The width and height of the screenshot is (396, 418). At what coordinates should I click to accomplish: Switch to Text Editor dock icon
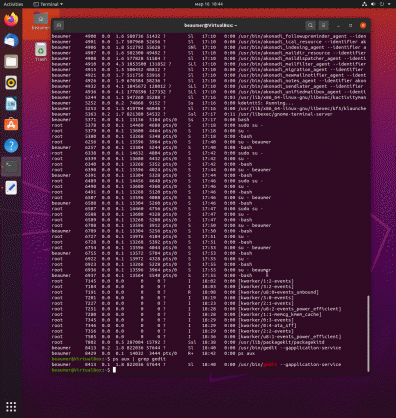click(x=11, y=188)
